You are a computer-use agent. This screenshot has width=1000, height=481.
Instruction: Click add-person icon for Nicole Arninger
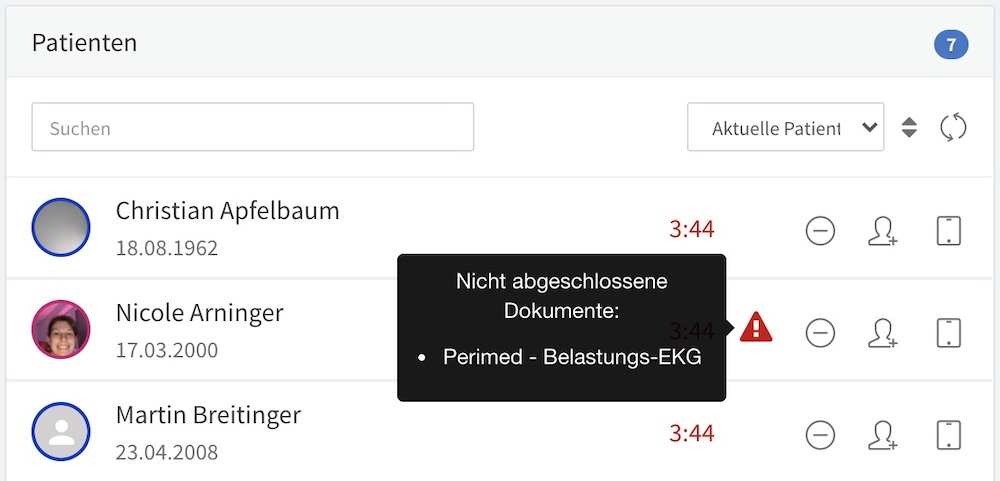tap(883, 333)
